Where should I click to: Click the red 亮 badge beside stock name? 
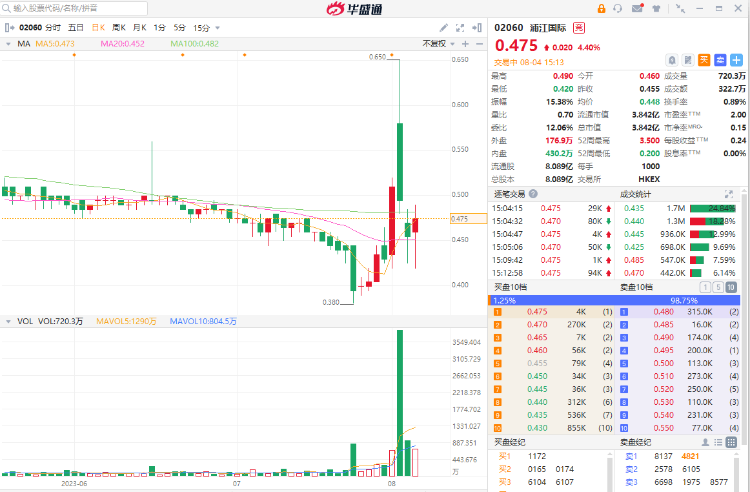click(579, 28)
